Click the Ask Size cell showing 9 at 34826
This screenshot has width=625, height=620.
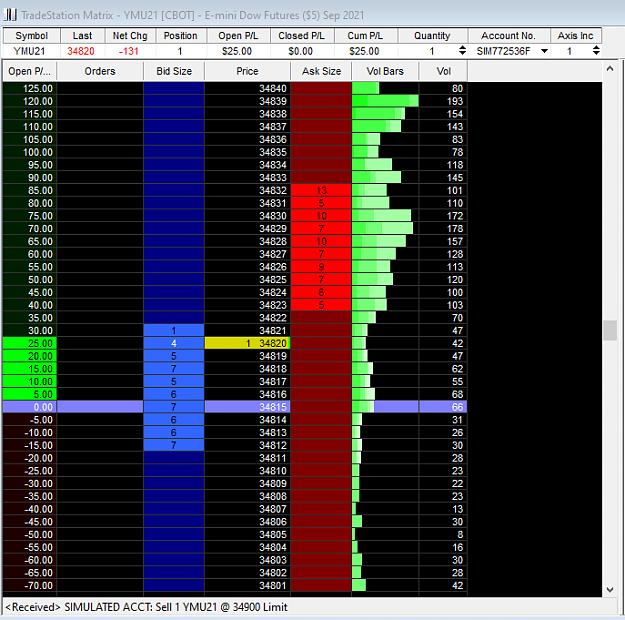click(x=321, y=267)
